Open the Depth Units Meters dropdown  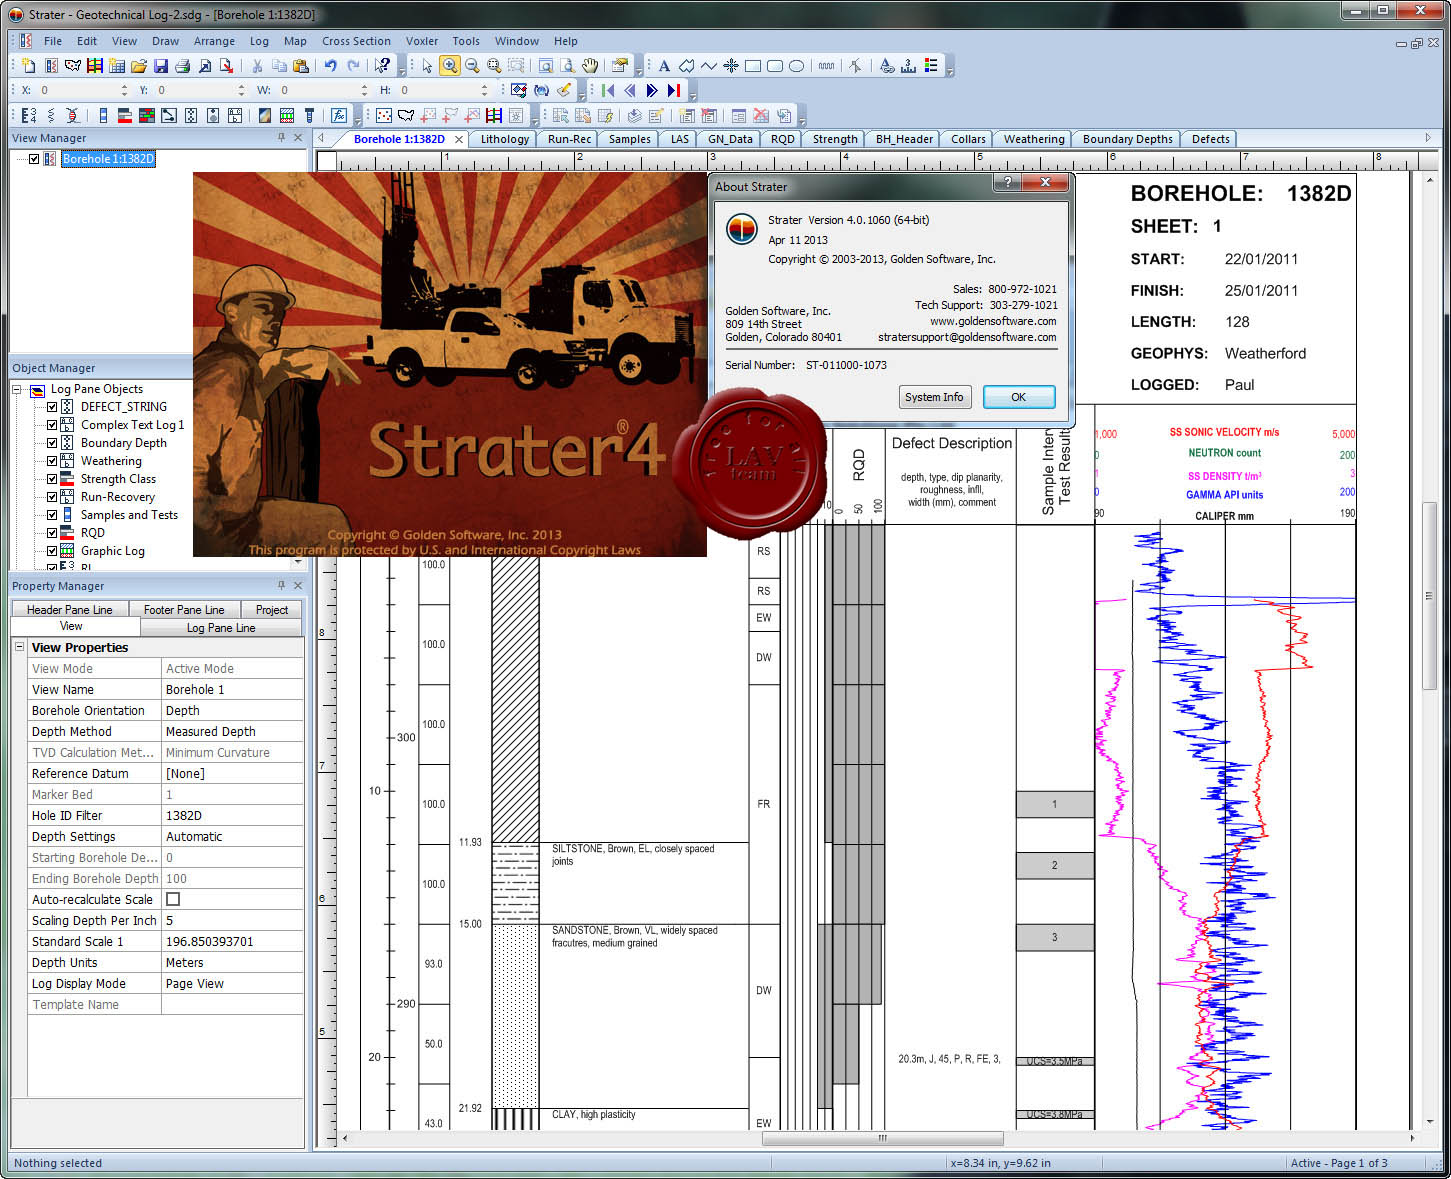tap(232, 962)
